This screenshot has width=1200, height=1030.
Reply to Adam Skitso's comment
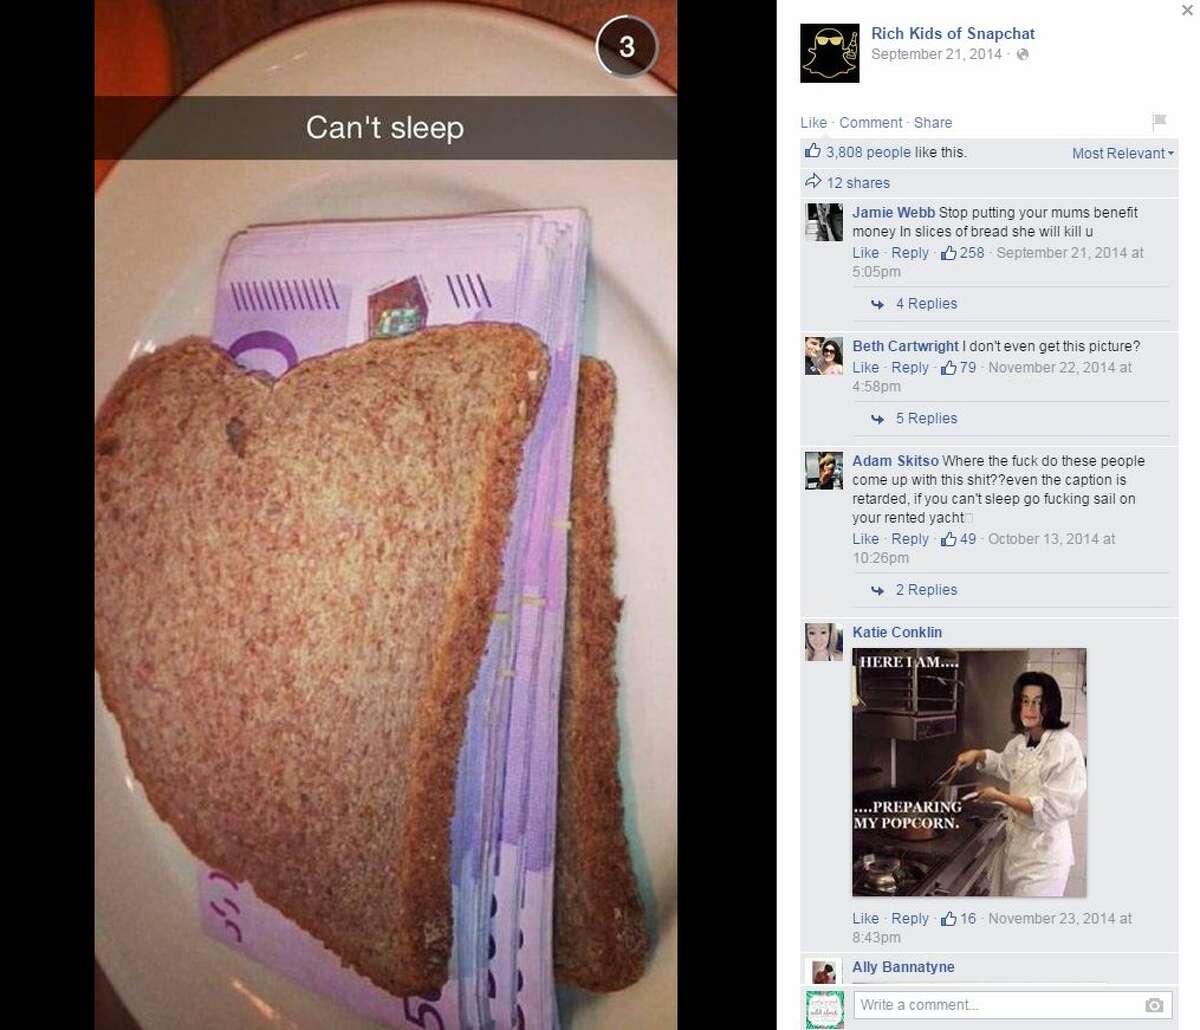[910, 539]
